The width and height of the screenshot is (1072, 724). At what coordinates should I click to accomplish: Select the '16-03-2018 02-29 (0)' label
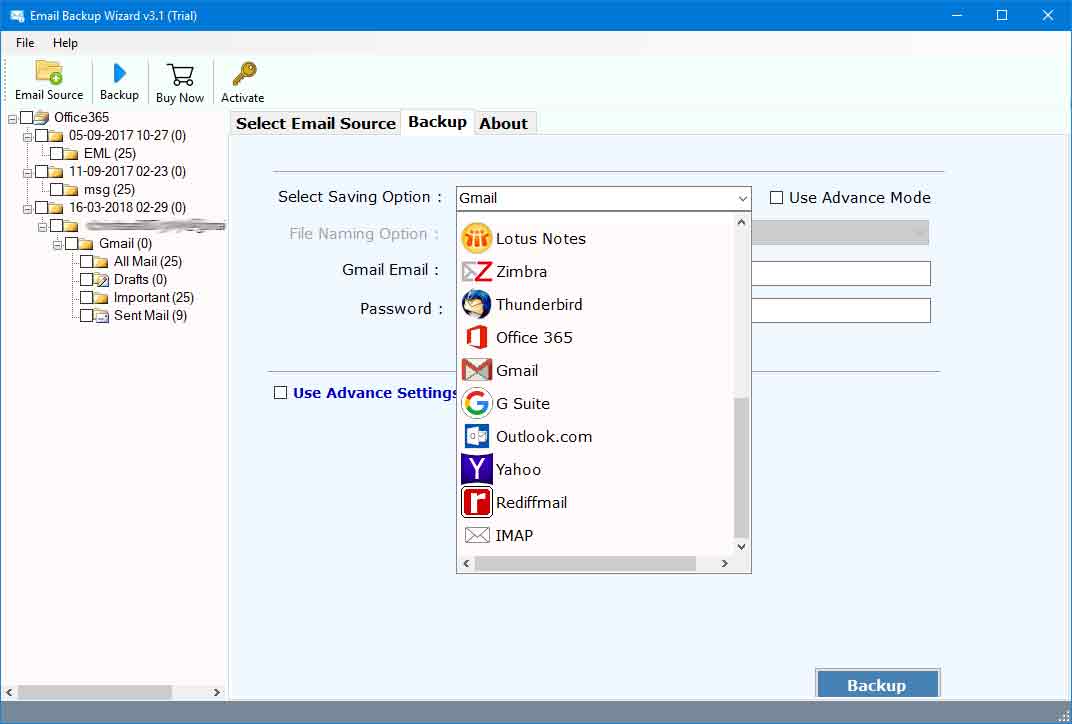(127, 207)
